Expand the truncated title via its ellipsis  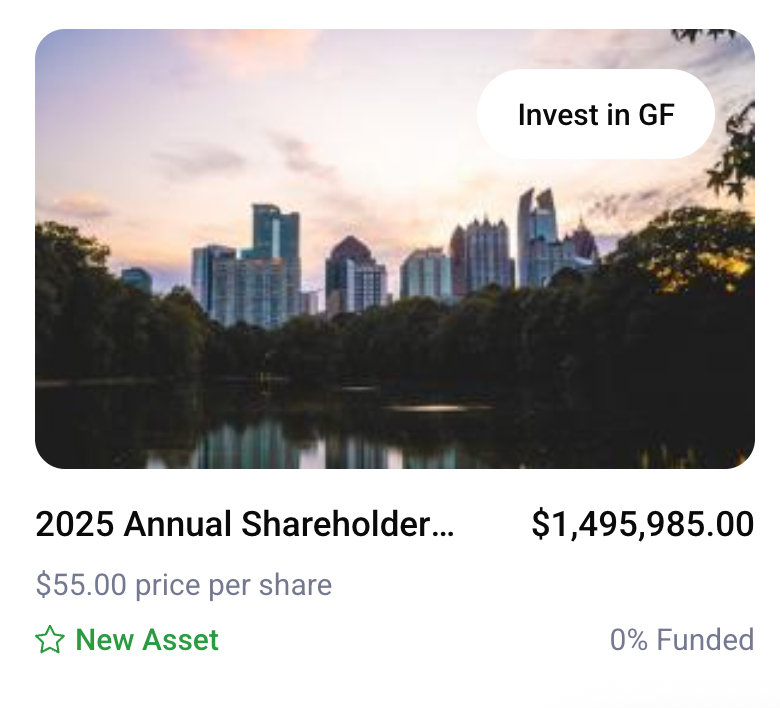point(446,526)
